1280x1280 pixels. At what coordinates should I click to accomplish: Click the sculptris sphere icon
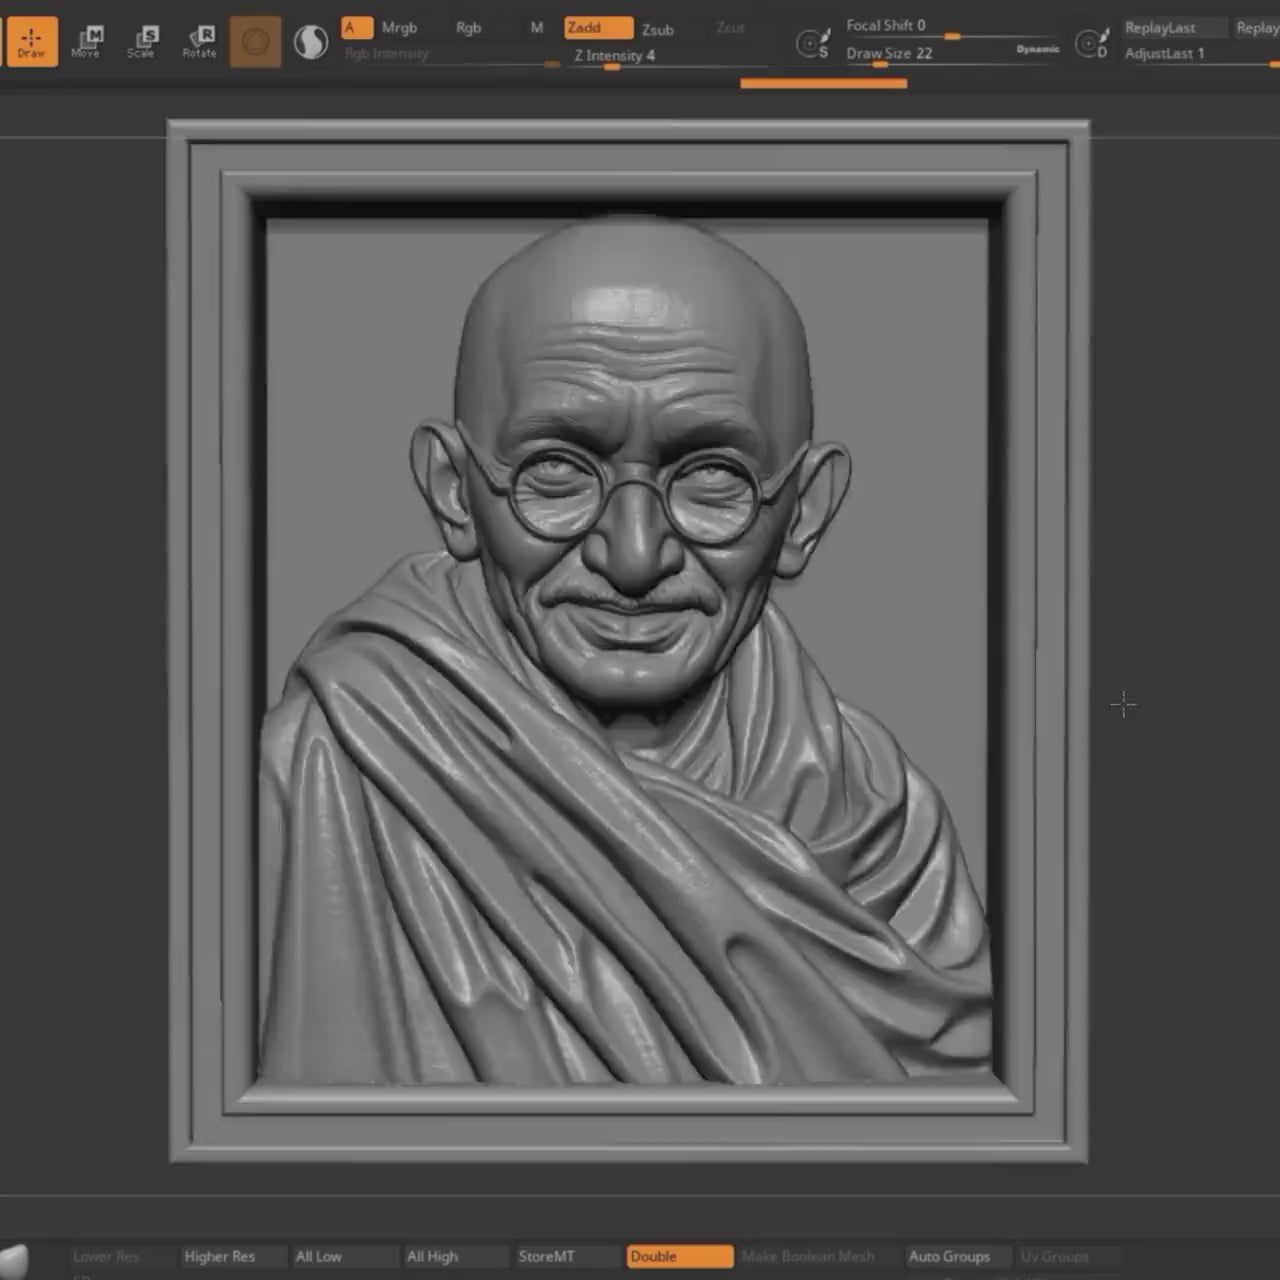point(311,42)
